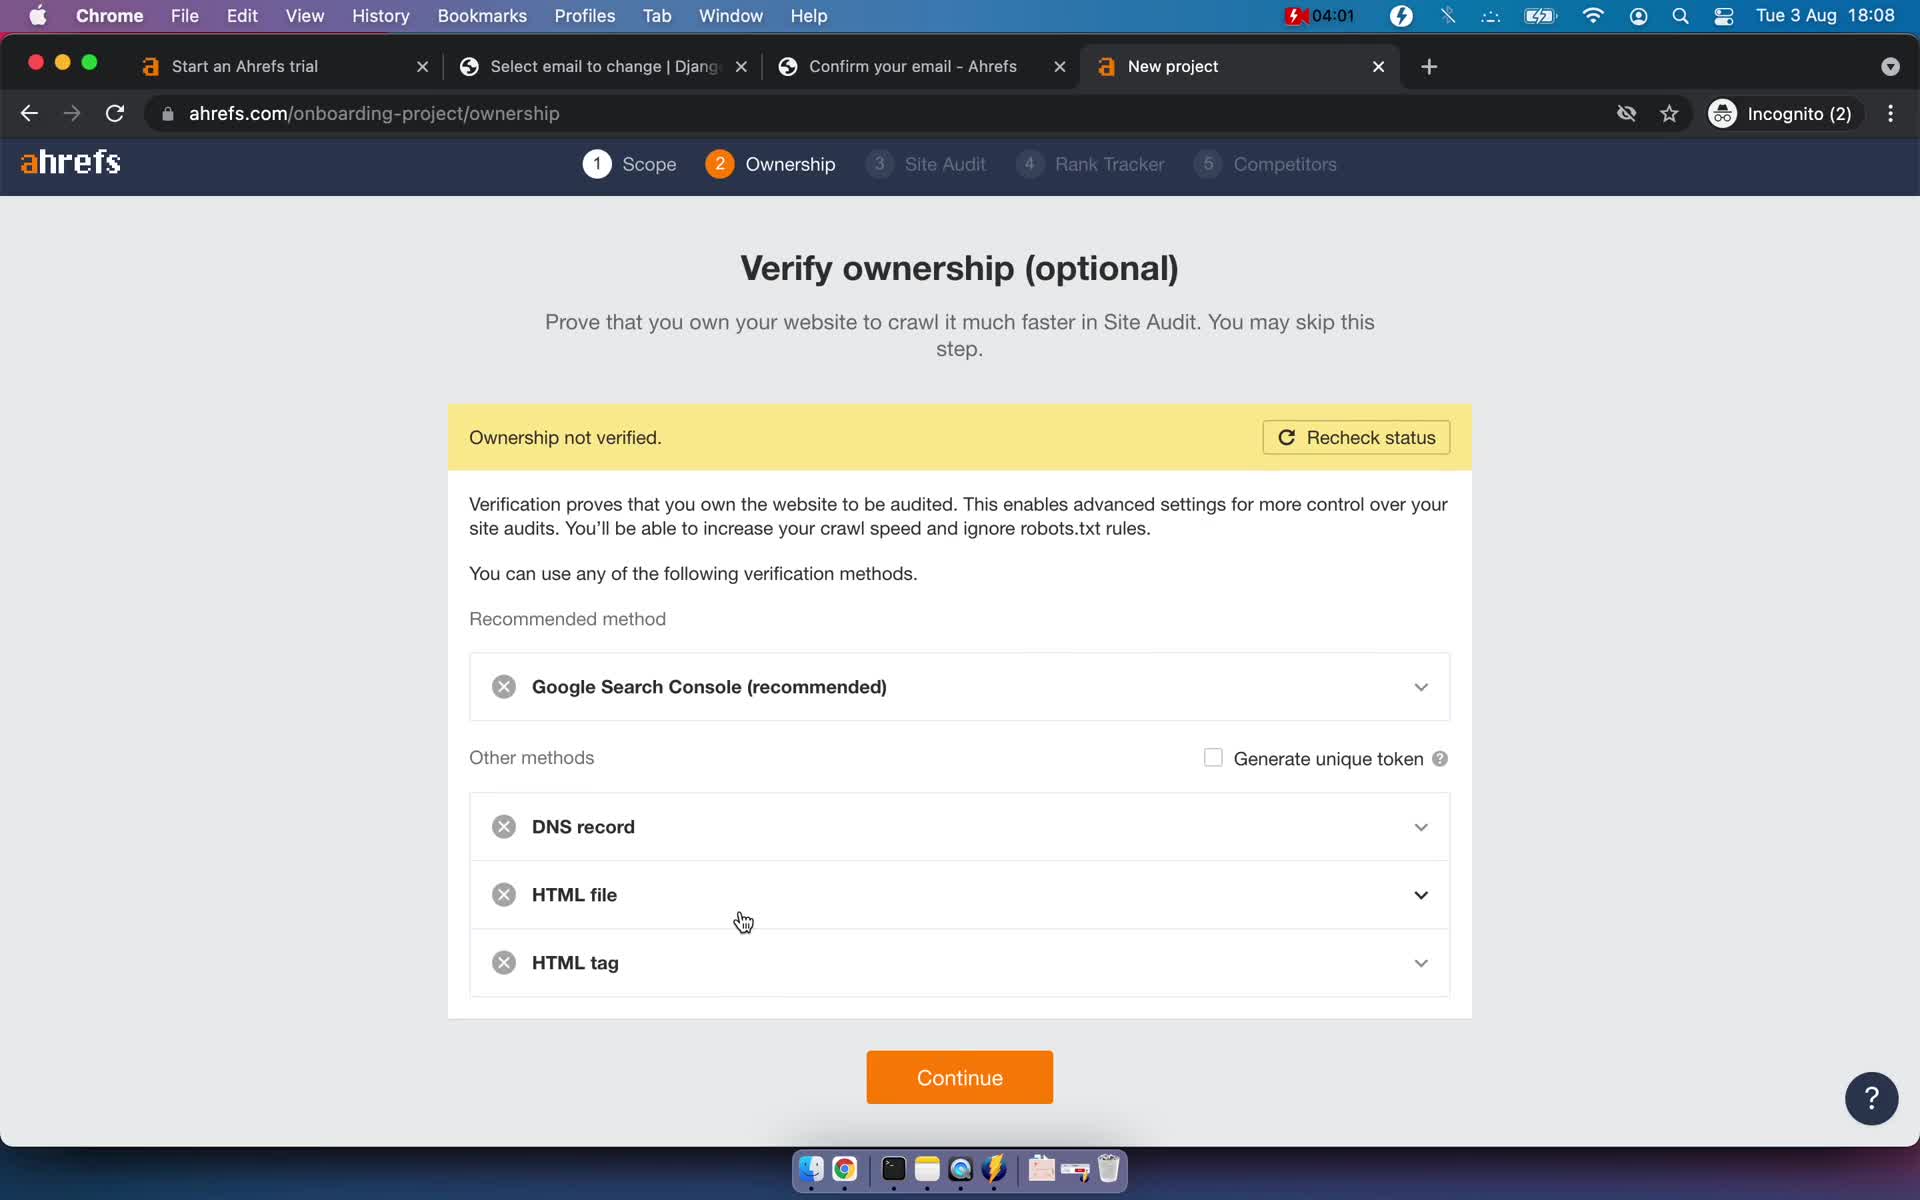This screenshot has width=1920, height=1200.
Task: Click the new tab plus button
Action: (x=1431, y=66)
